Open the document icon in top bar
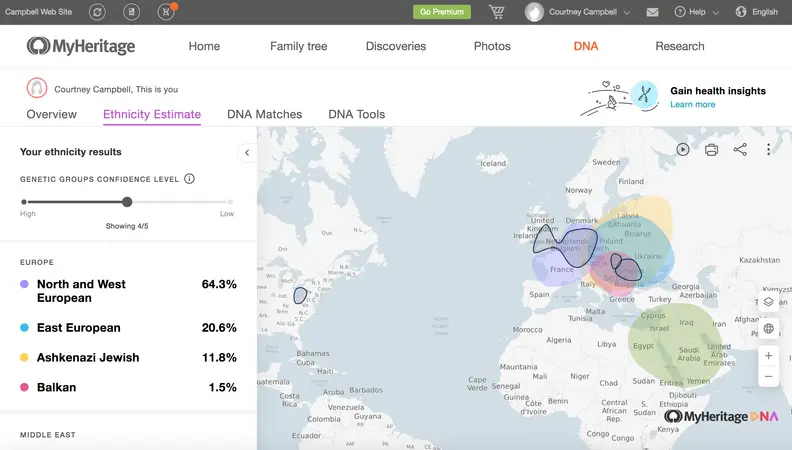Screen dimensions: 792x450 tap(131, 12)
